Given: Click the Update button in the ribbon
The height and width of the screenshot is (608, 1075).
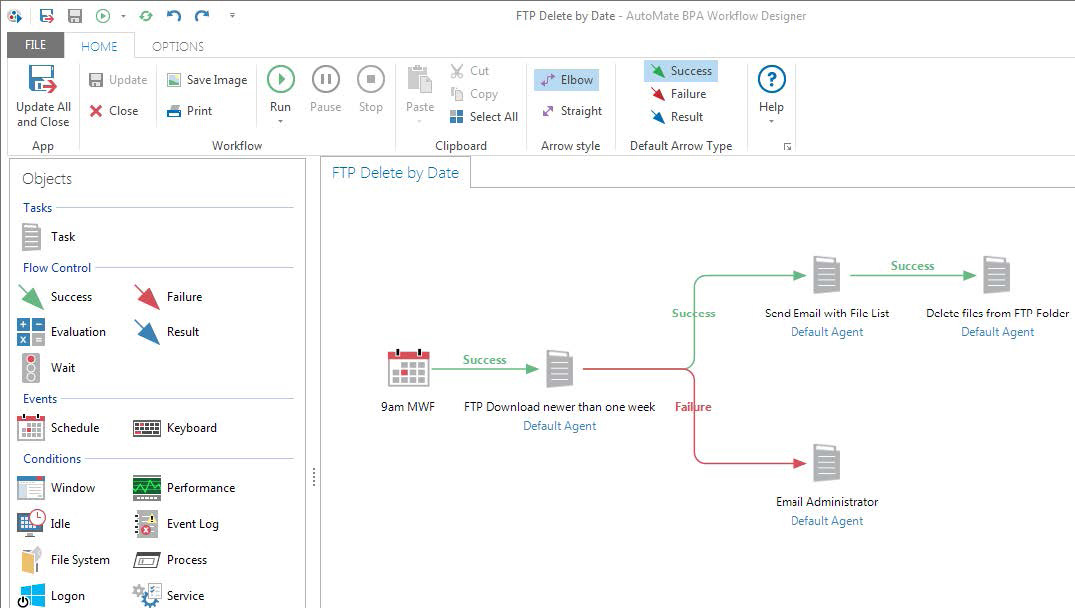Looking at the screenshot, I should [118, 80].
